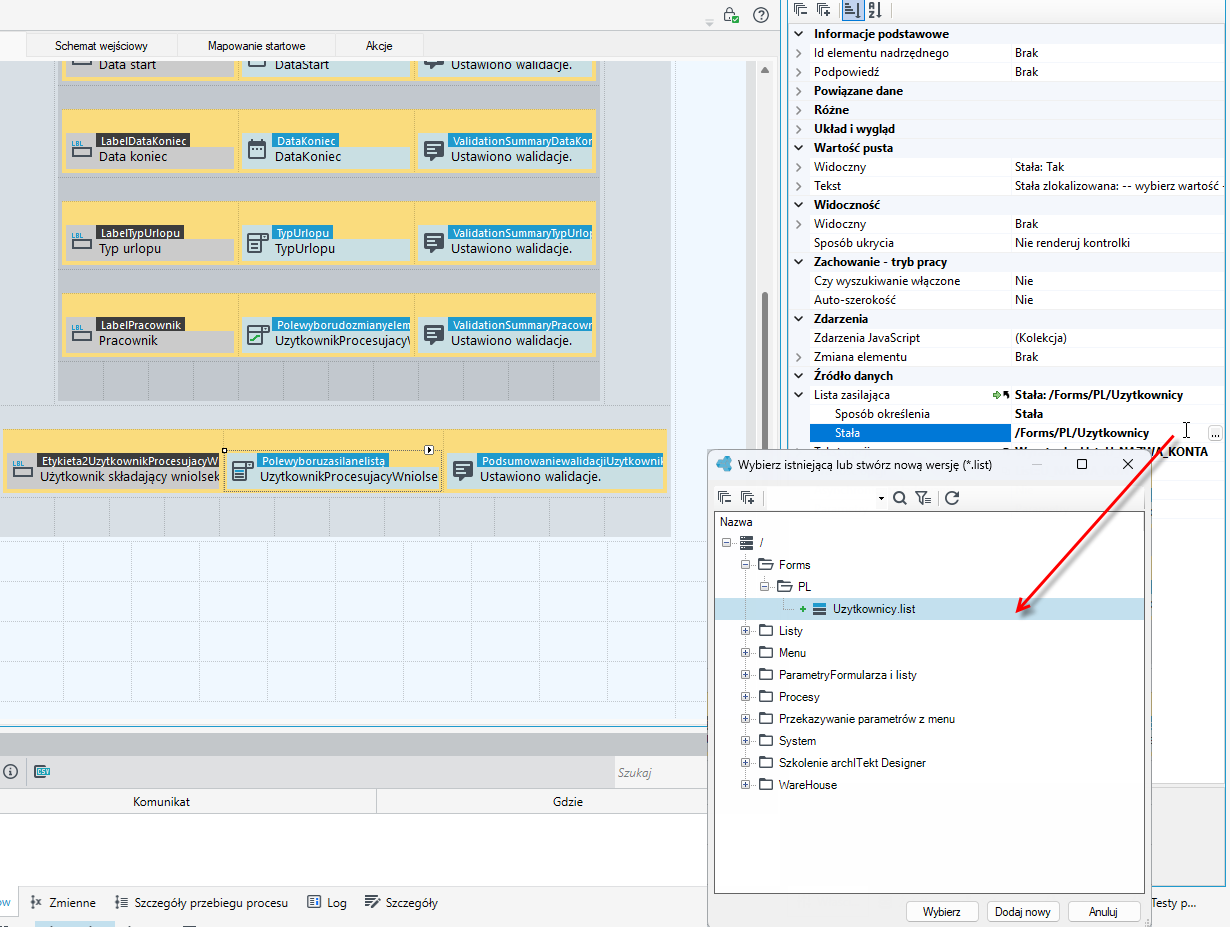Expand the Listy folder in the tree
The image size is (1230, 927).
[745, 631]
